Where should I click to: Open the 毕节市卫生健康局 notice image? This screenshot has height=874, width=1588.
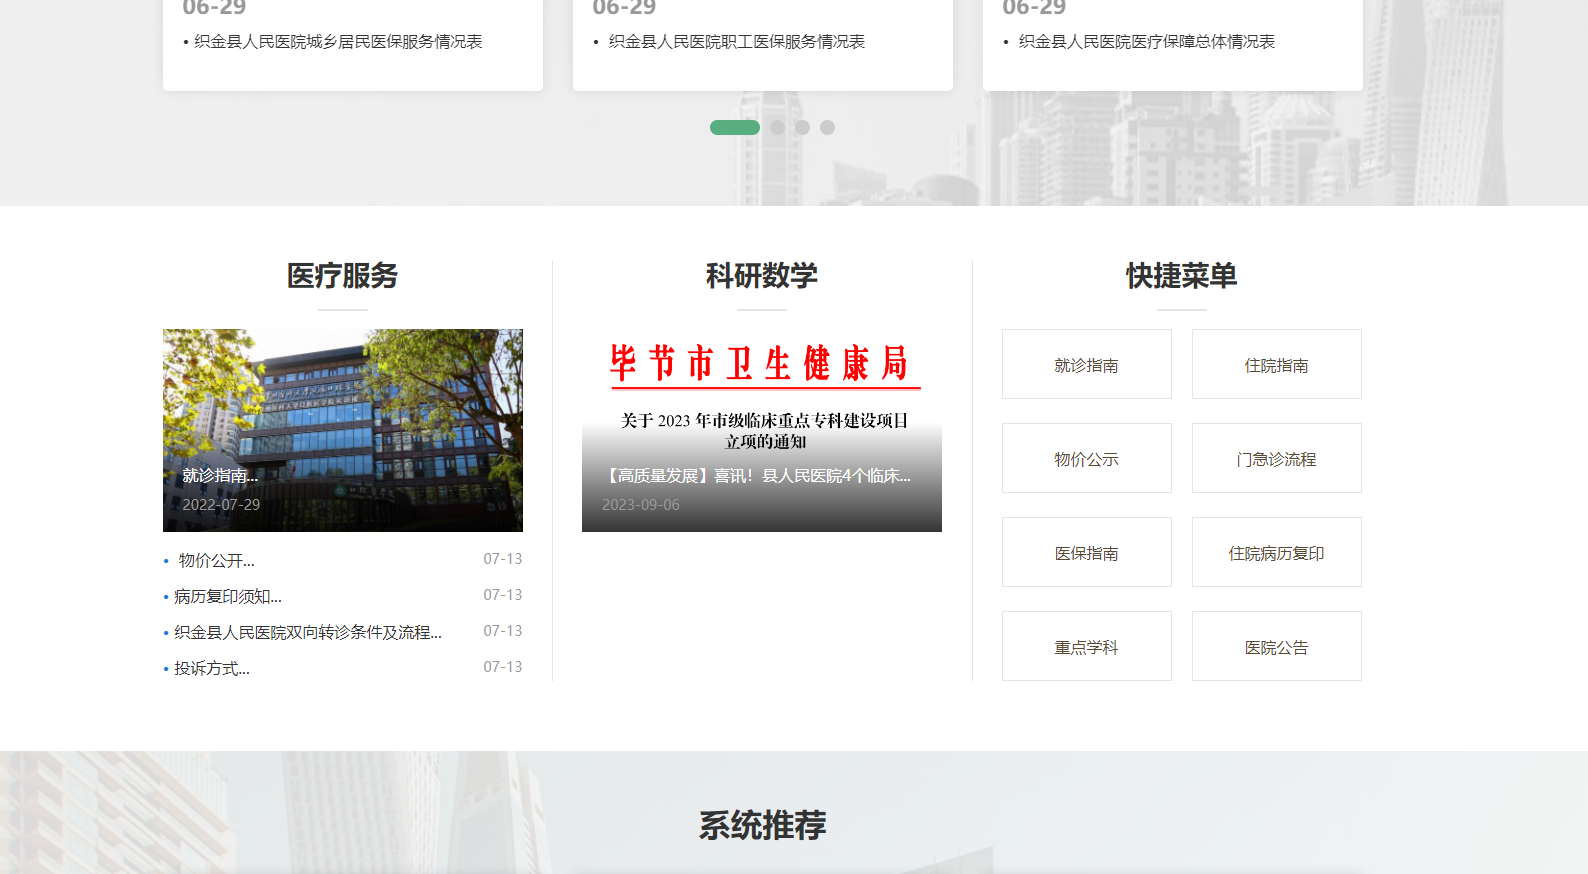pos(762,430)
